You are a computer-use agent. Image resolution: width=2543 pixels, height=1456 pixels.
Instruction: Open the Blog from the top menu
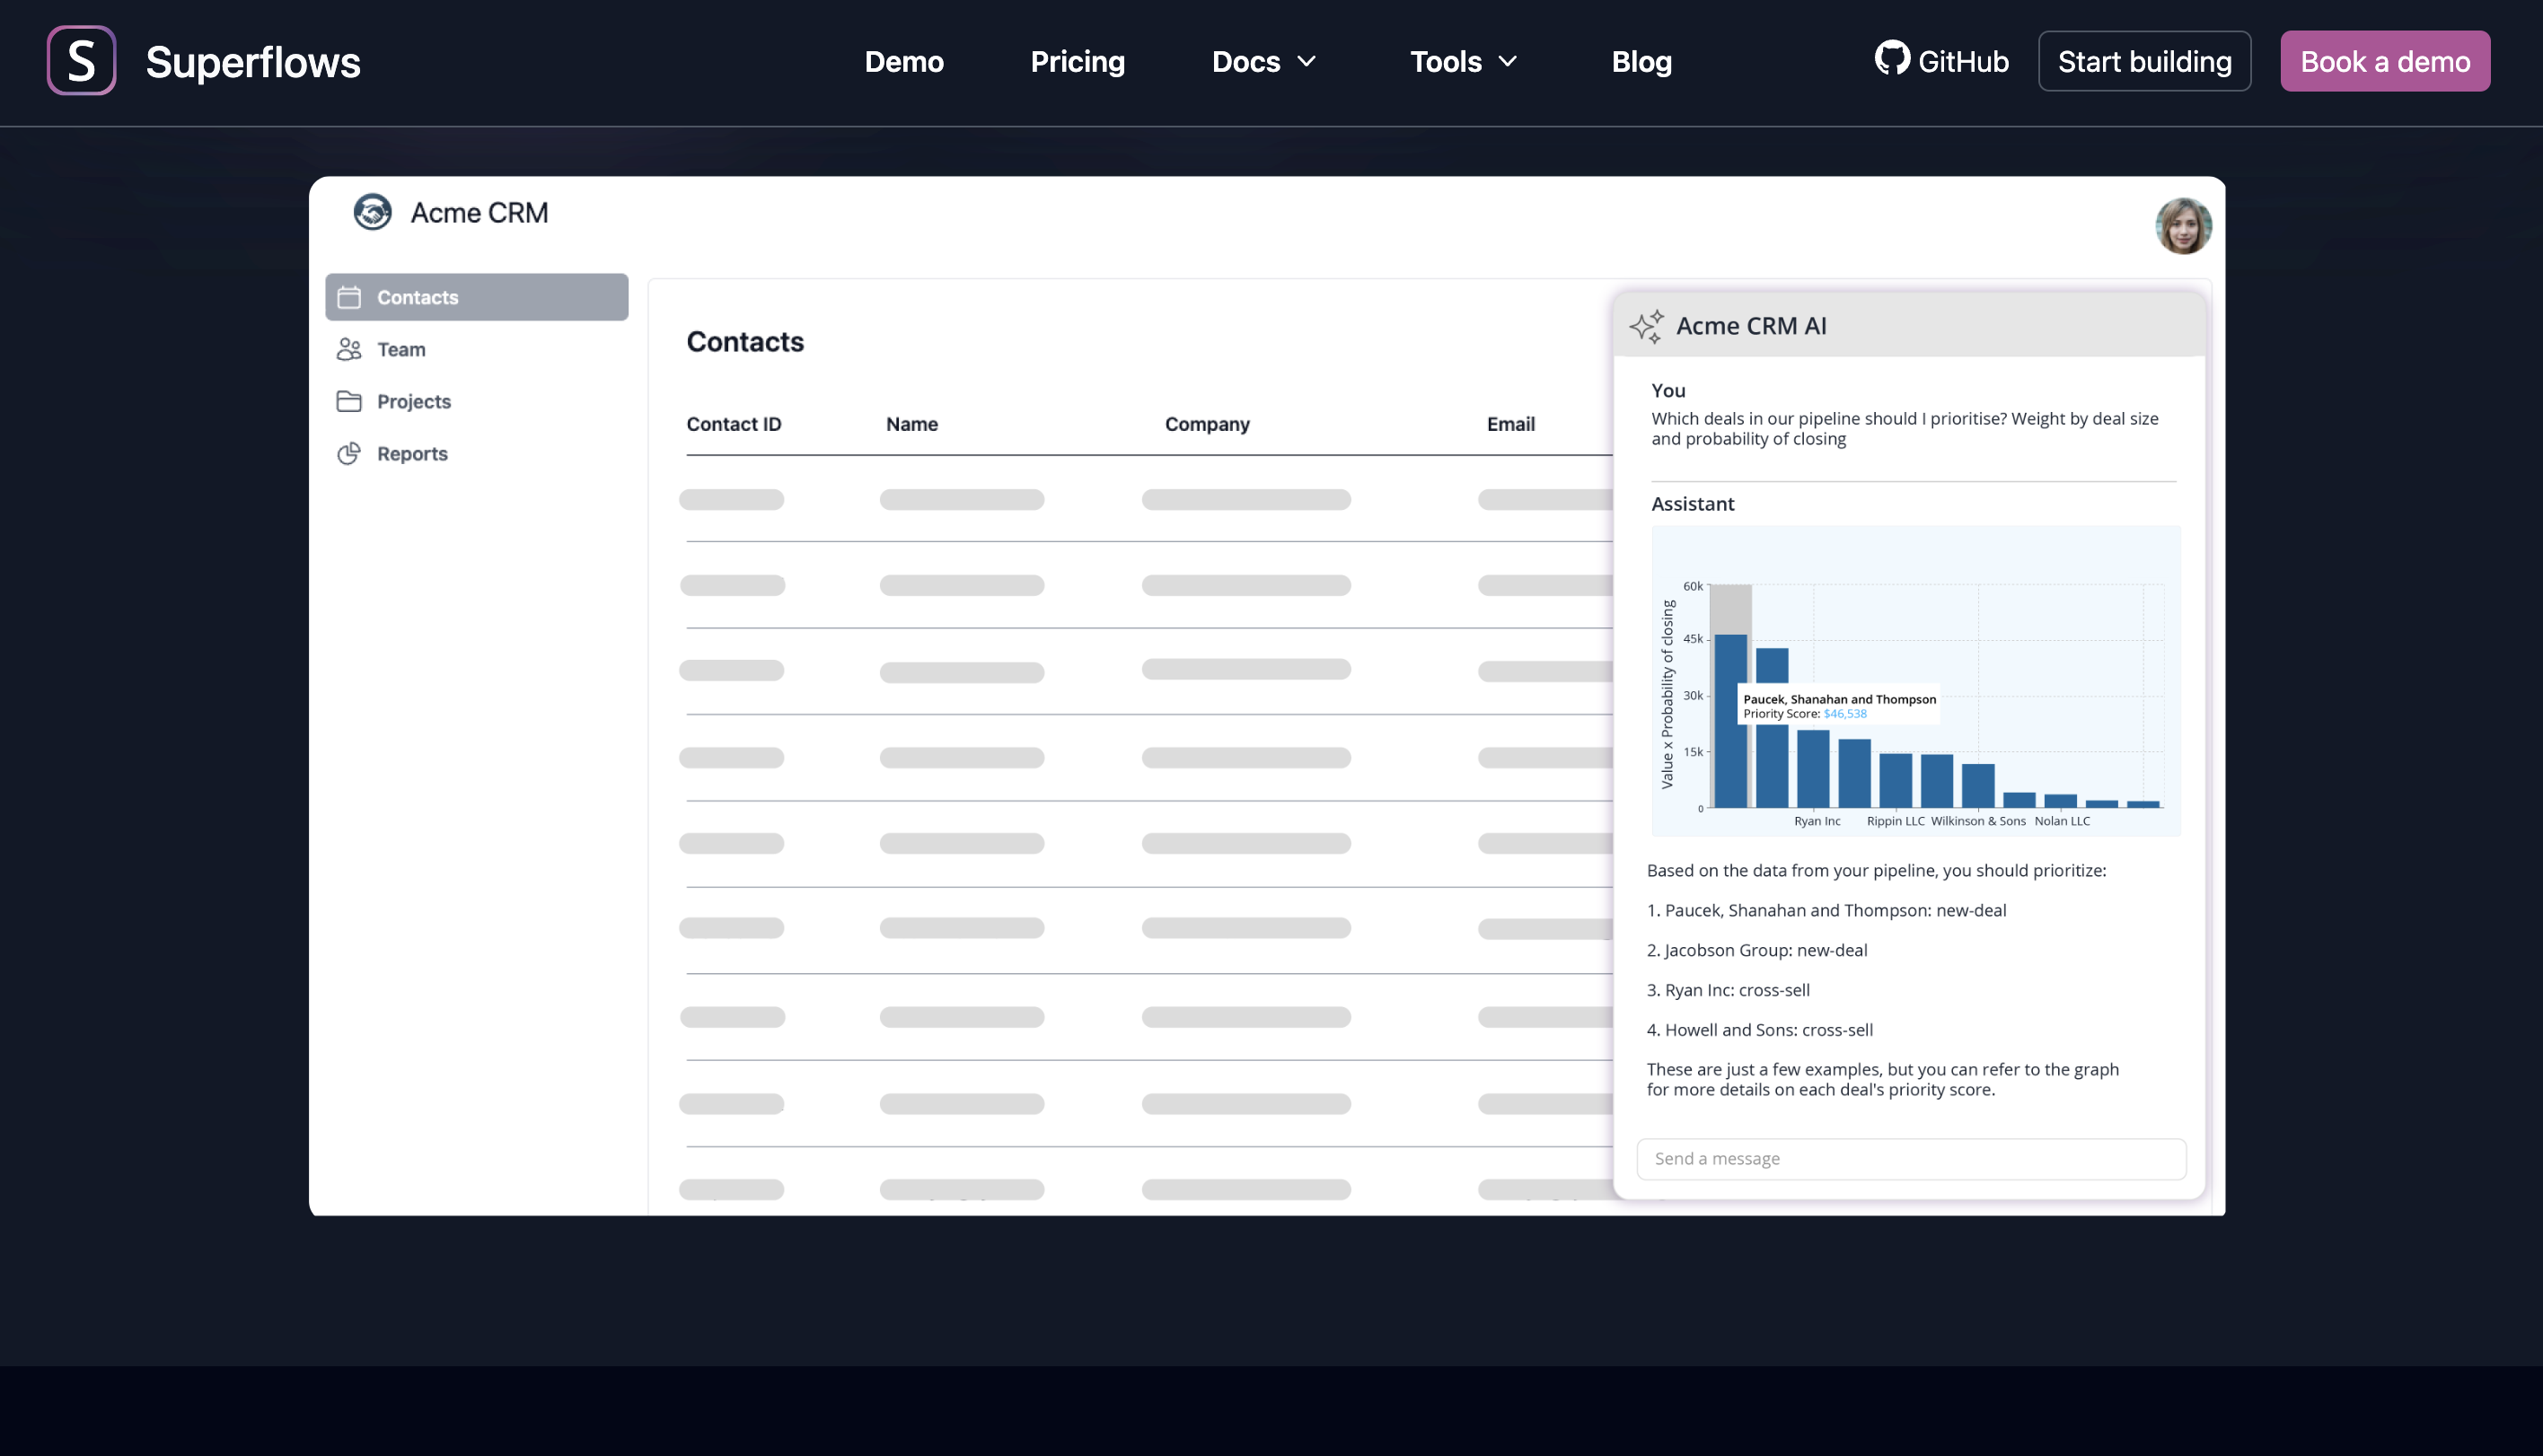tap(1641, 61)
